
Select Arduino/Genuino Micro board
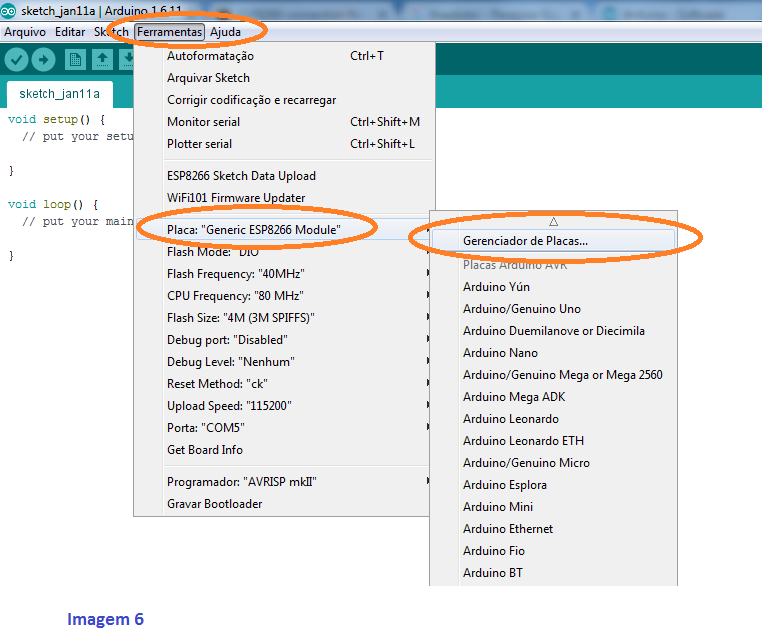click(554, 463)
